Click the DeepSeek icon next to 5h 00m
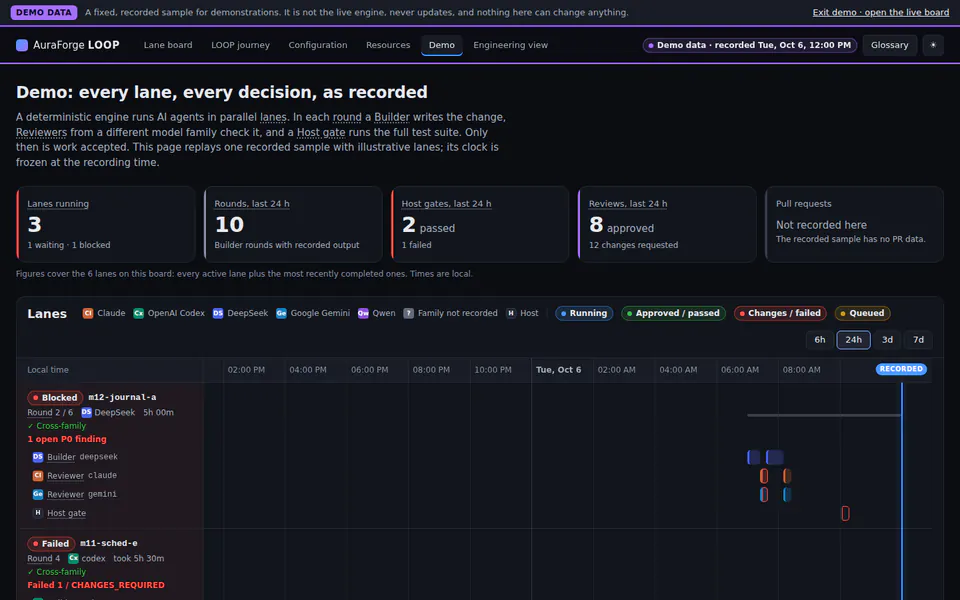The height and width of the screenshot is (600, 960). point(86,413)
